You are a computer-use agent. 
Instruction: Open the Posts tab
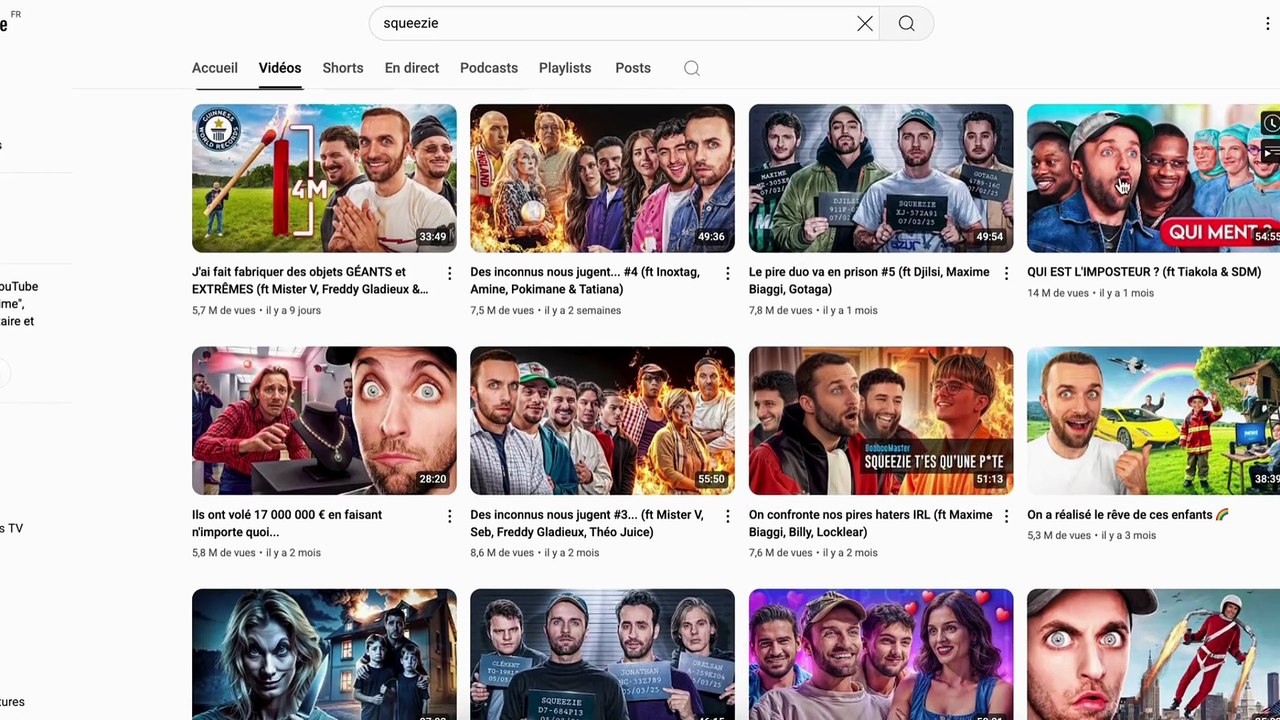click(x=633, y=68)
